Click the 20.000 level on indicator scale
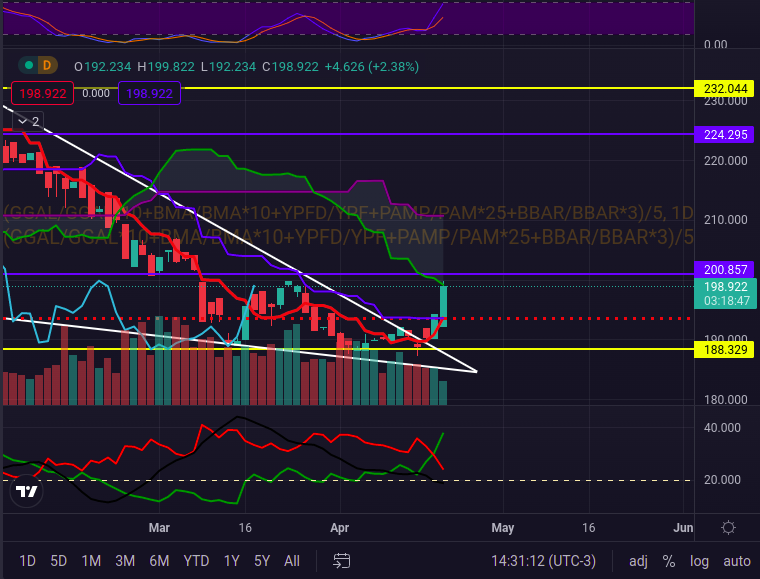The image size is (760, 579). pyautogui.click(x=722, y=480)
